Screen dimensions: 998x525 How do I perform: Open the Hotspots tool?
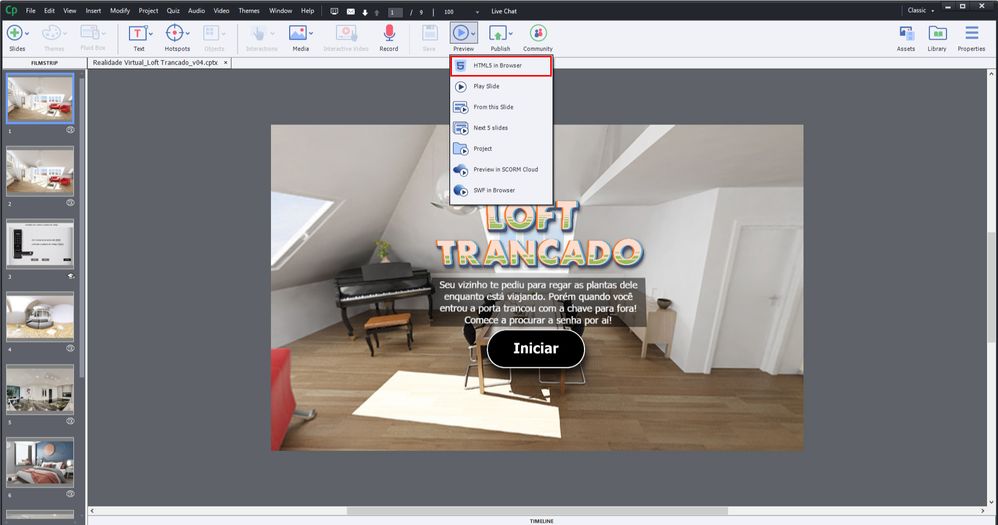(x=176, y=34)
